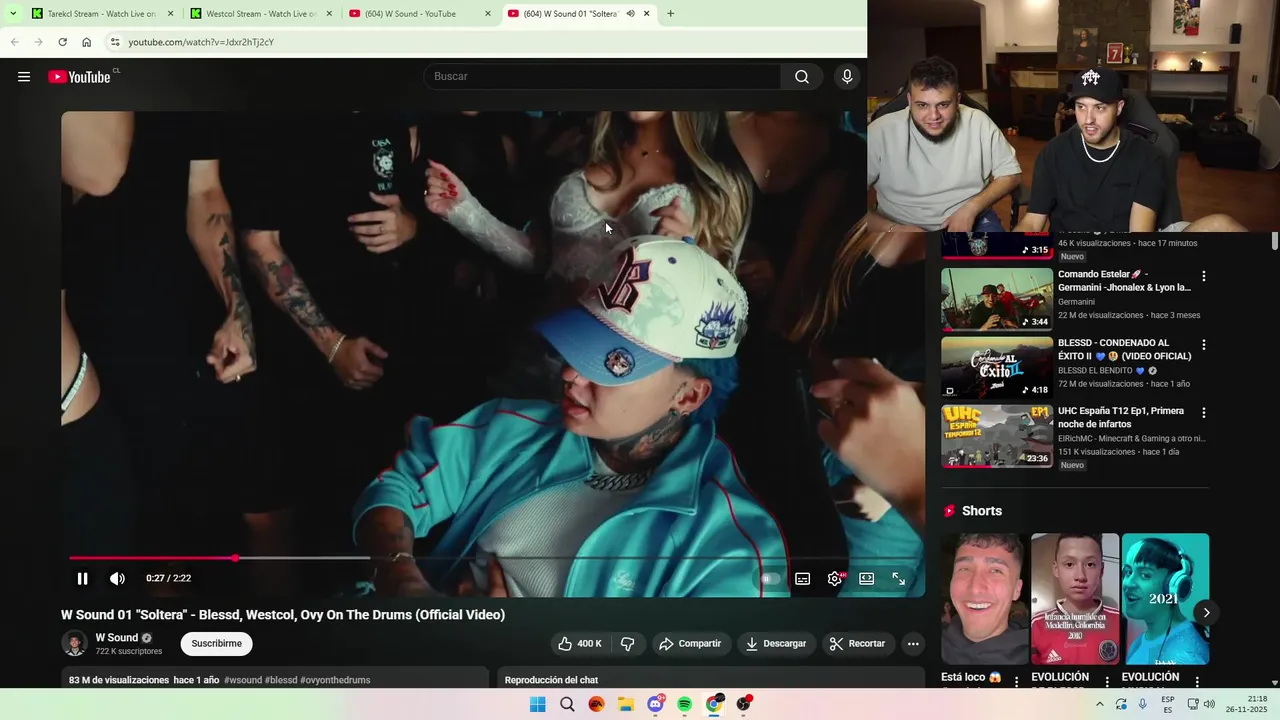Open a new browser tab

(x=670, y=14)
